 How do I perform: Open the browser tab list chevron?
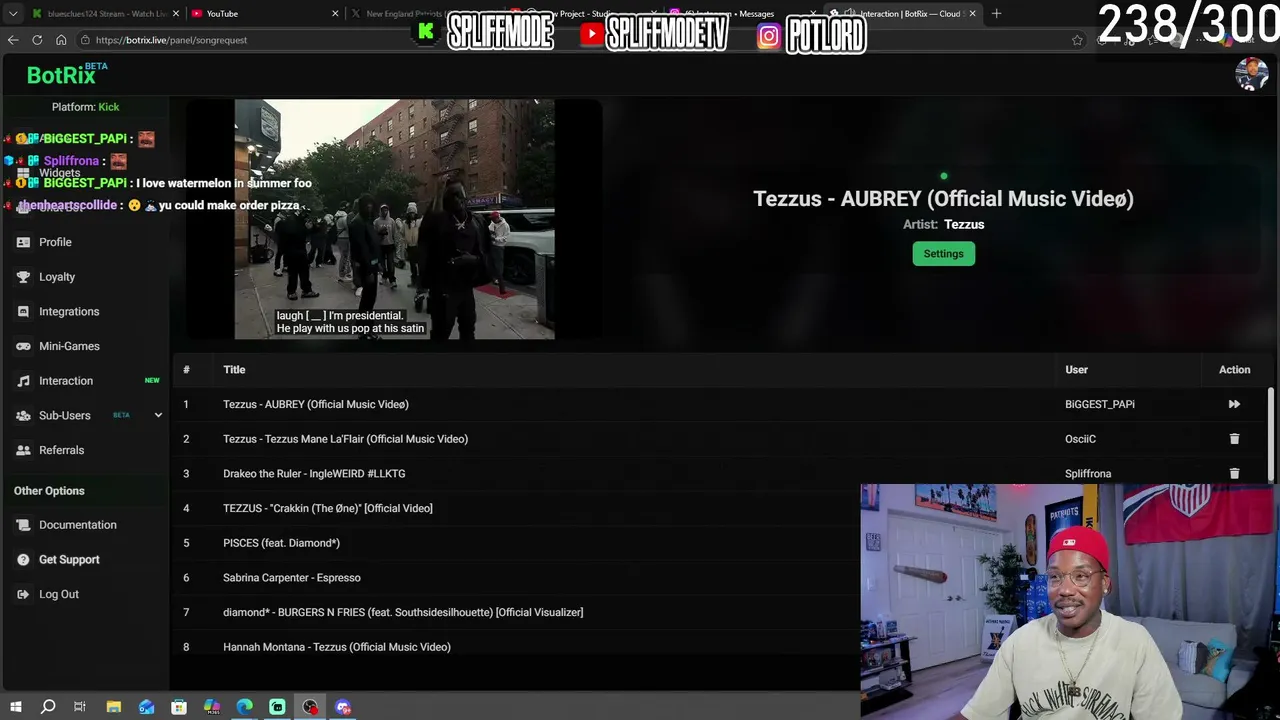pos(13,14)
